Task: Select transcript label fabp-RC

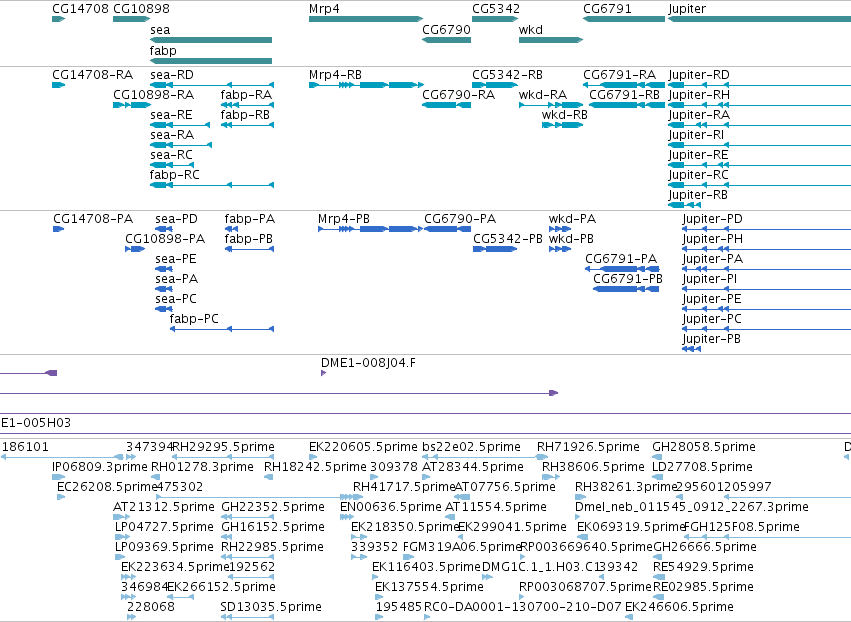Action: [x=174, y=175]
